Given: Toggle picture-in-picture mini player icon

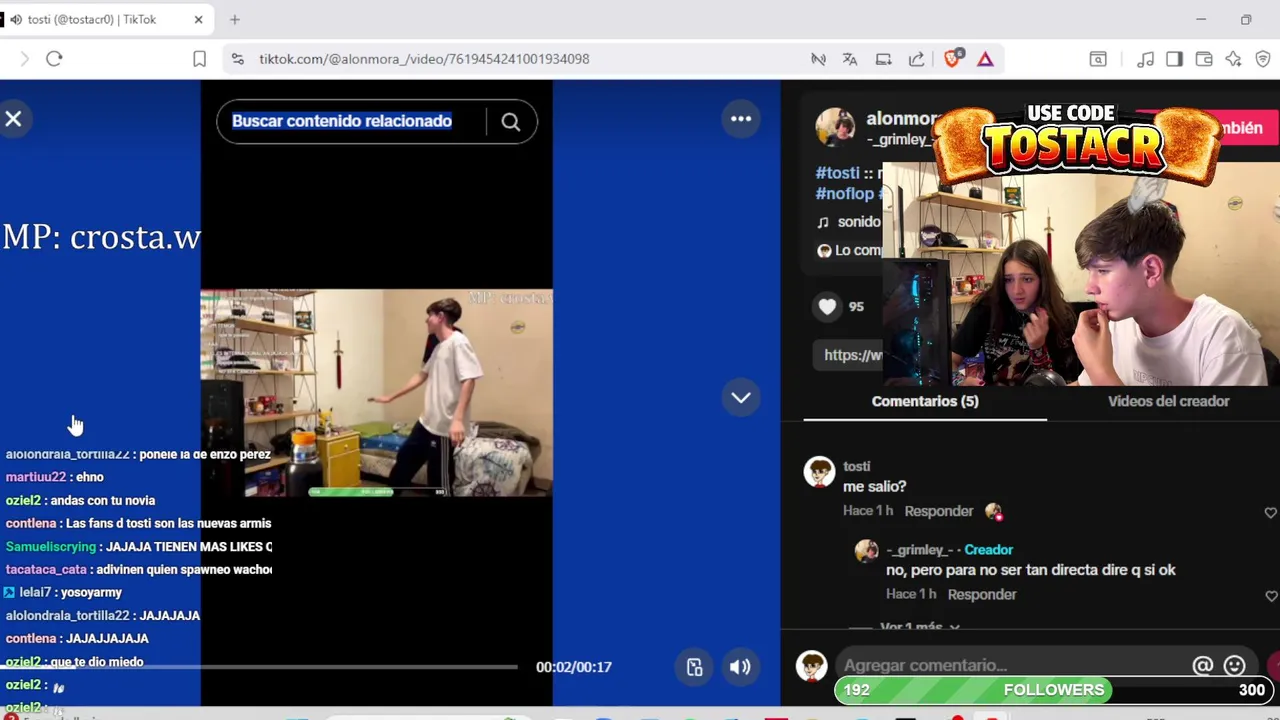Looking at the screenshot, I should tap(694, 667).
